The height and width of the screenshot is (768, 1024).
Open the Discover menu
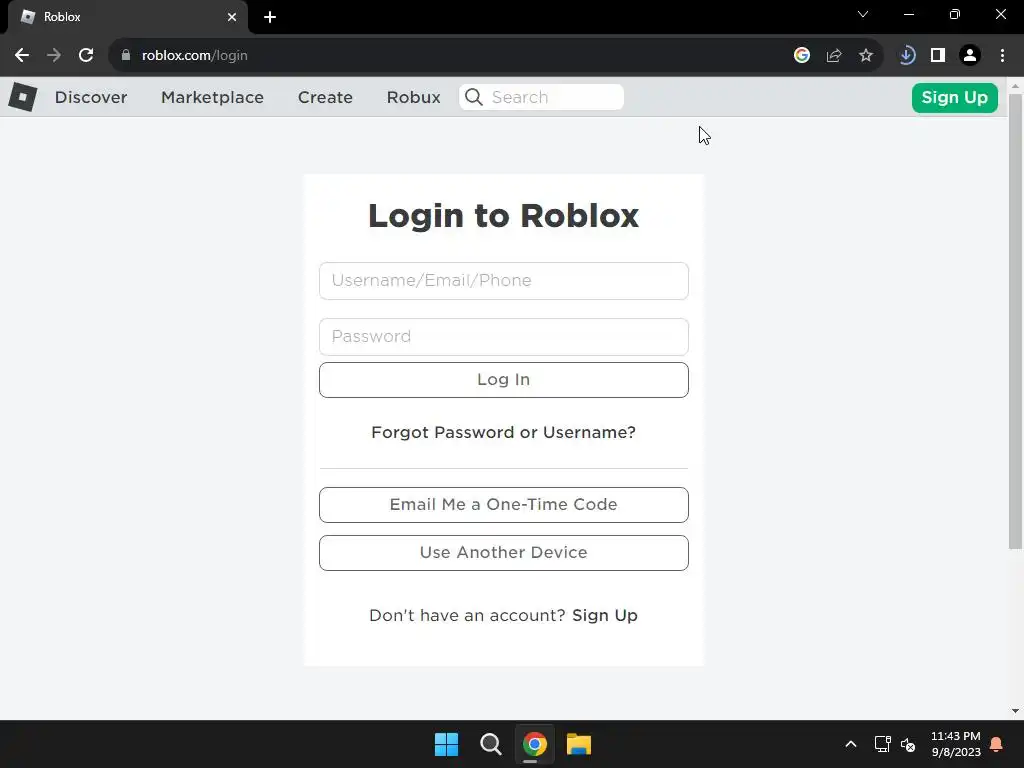pyautogui.click(x=91, y=97)
